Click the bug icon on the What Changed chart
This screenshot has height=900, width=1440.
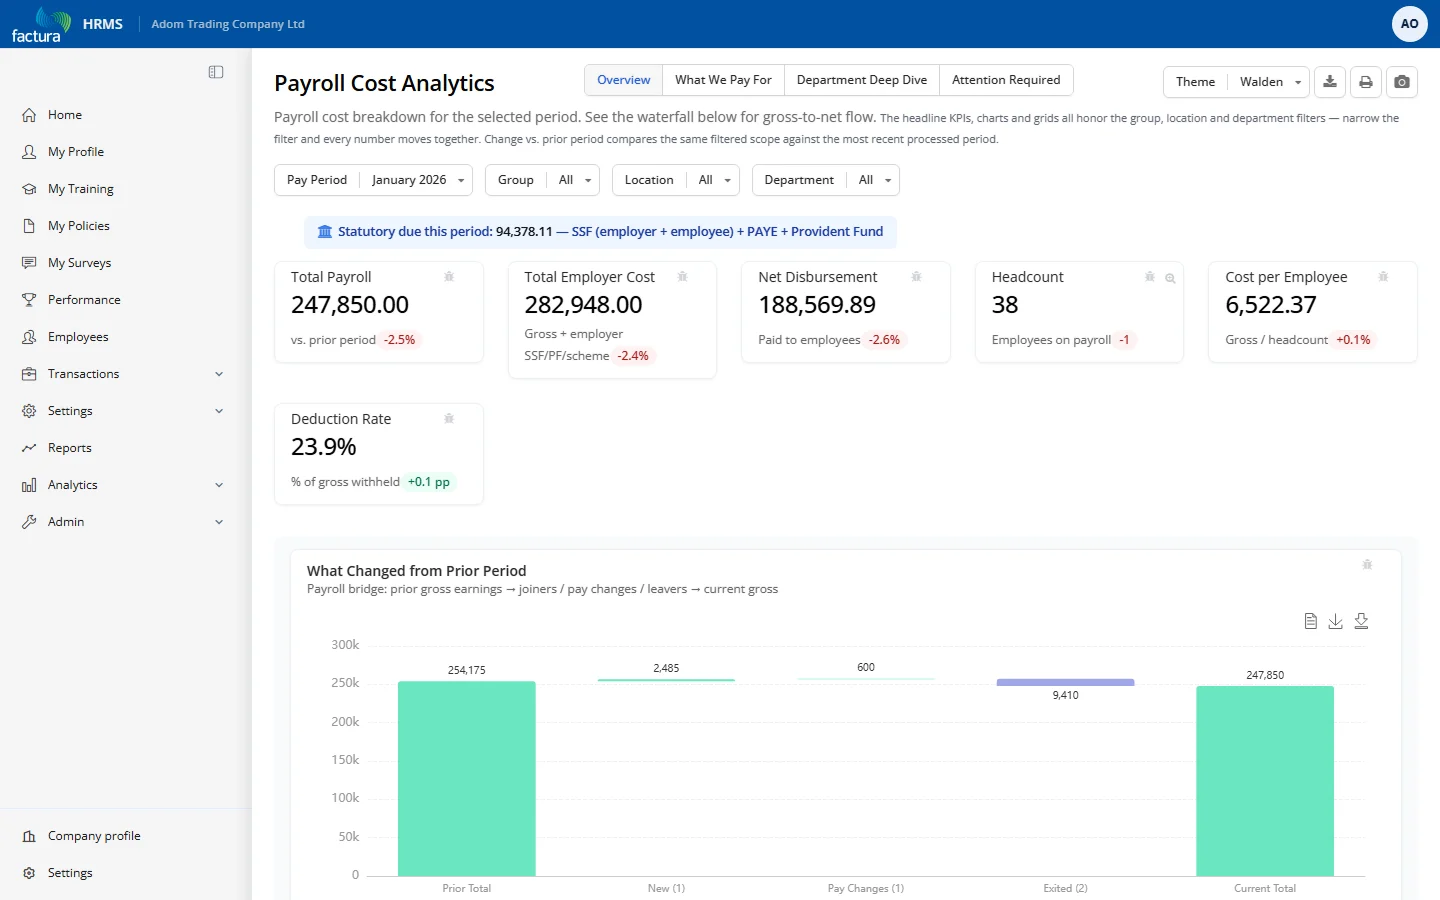(x=1367, y=565)
